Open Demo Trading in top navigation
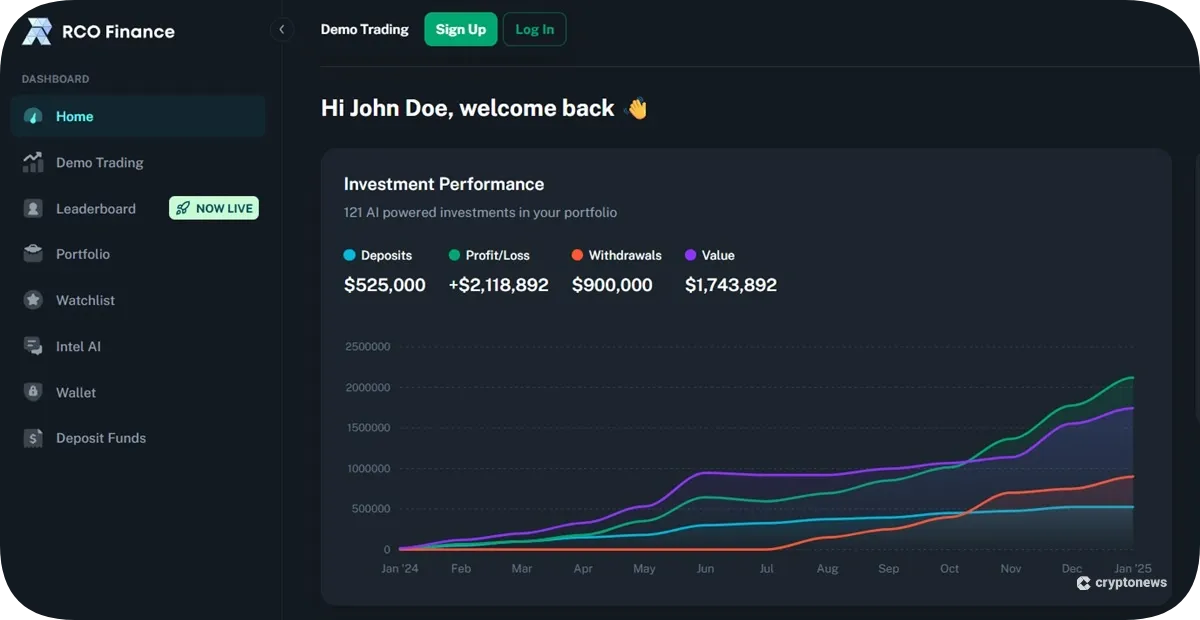Viewport: 1200px width, 620px height. pos(364,30)
